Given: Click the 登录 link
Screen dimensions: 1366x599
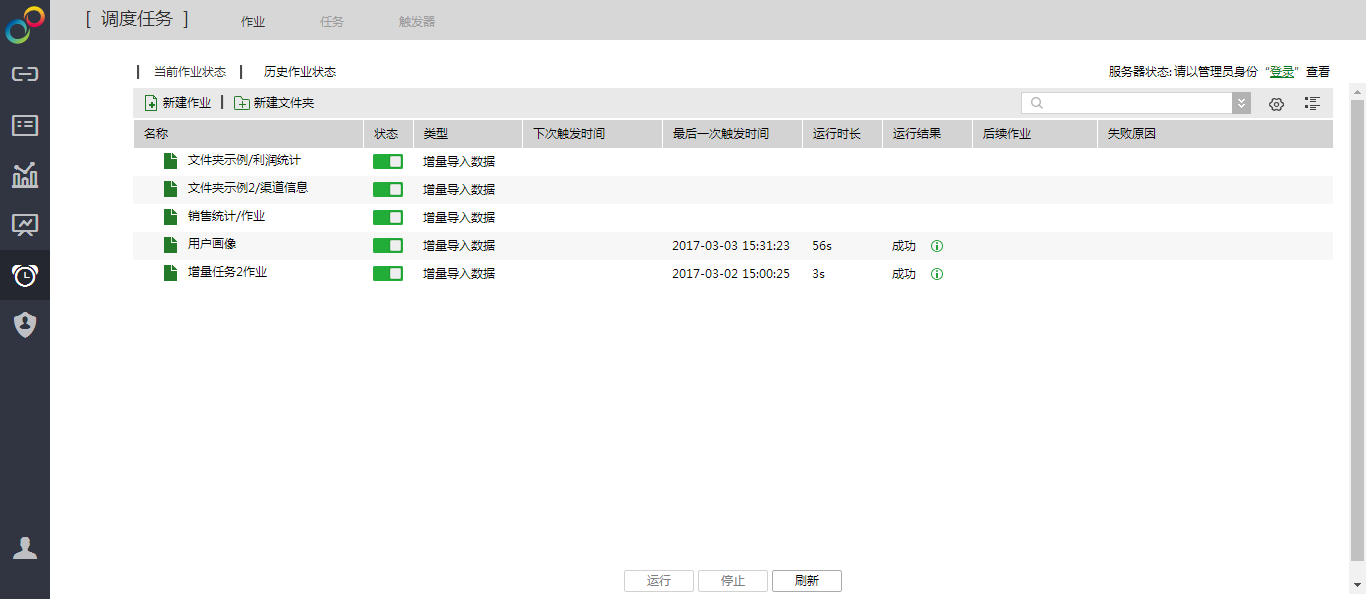Looking at the screenshot, I should [1282, 72].
